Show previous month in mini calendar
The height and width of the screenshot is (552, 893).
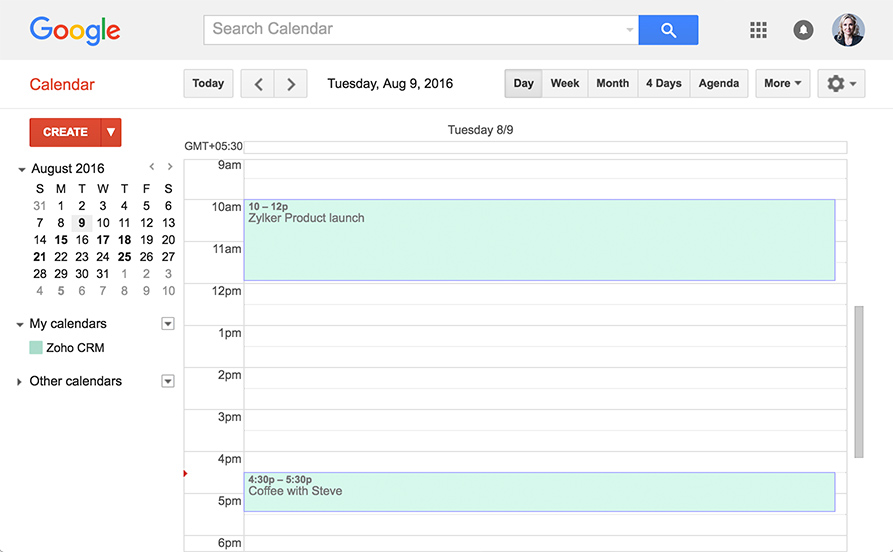pyautogui.click(x=152, y=167)
